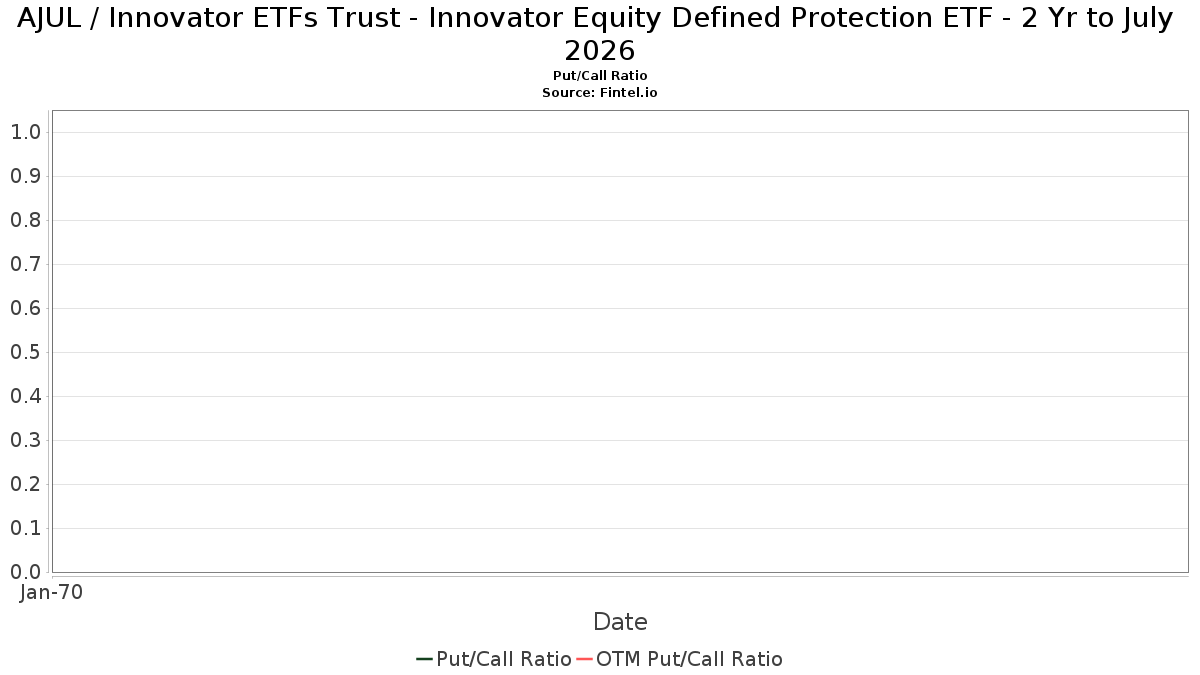Click the 0.7 y-axis label
The height and width of the screenshot is (675, 1200).
coord(25,264)
